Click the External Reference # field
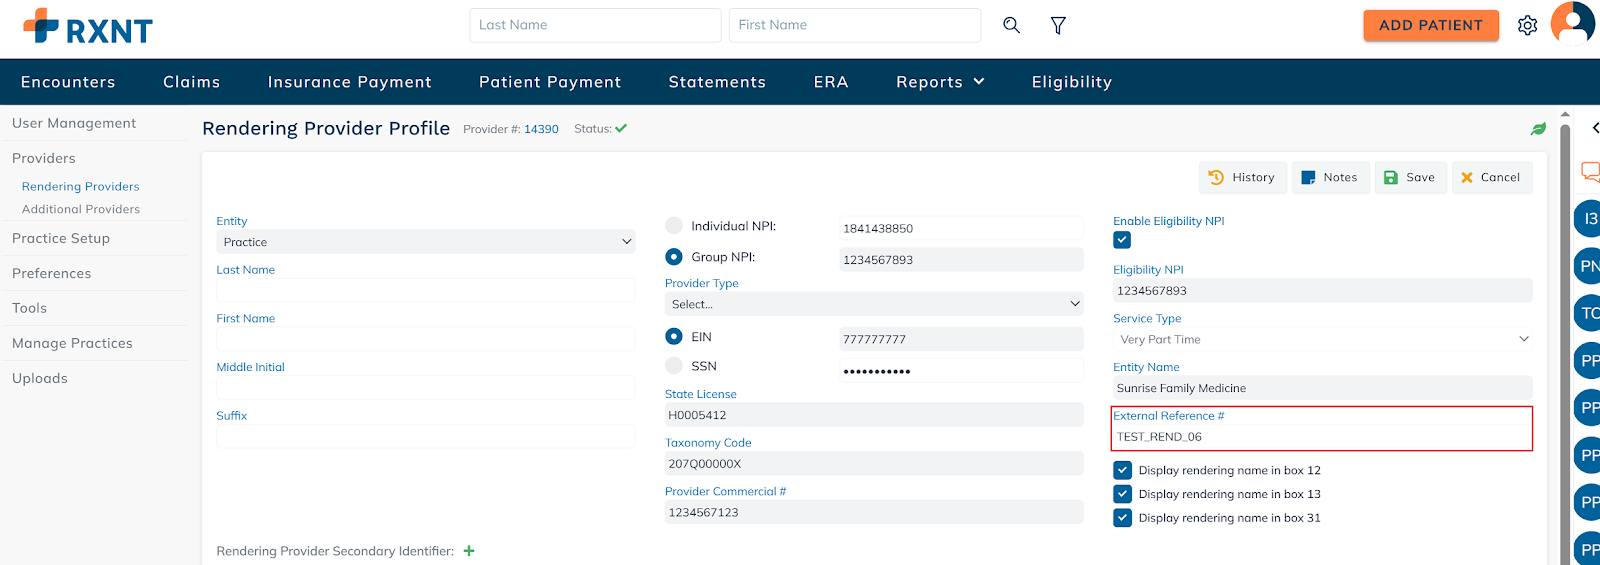This screenshot has height=565, width=1600. point(1321,437)
